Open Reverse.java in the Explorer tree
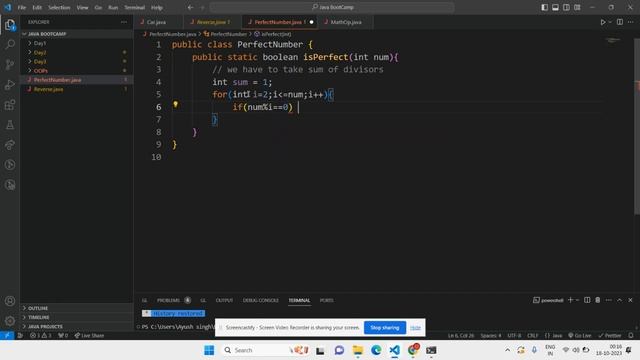The height and width of the screenshot is (360, 640). (x=76, y=89)
